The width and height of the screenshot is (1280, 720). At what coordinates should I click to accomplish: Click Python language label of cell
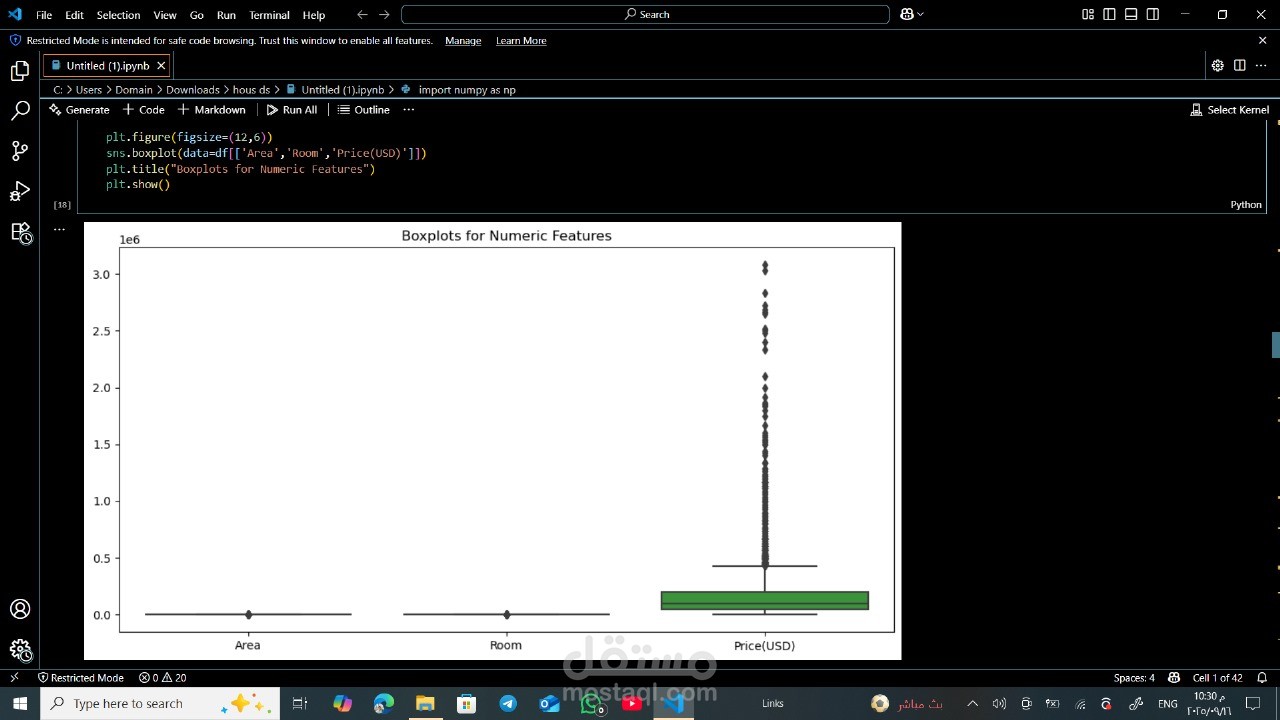coord(1246,205)
